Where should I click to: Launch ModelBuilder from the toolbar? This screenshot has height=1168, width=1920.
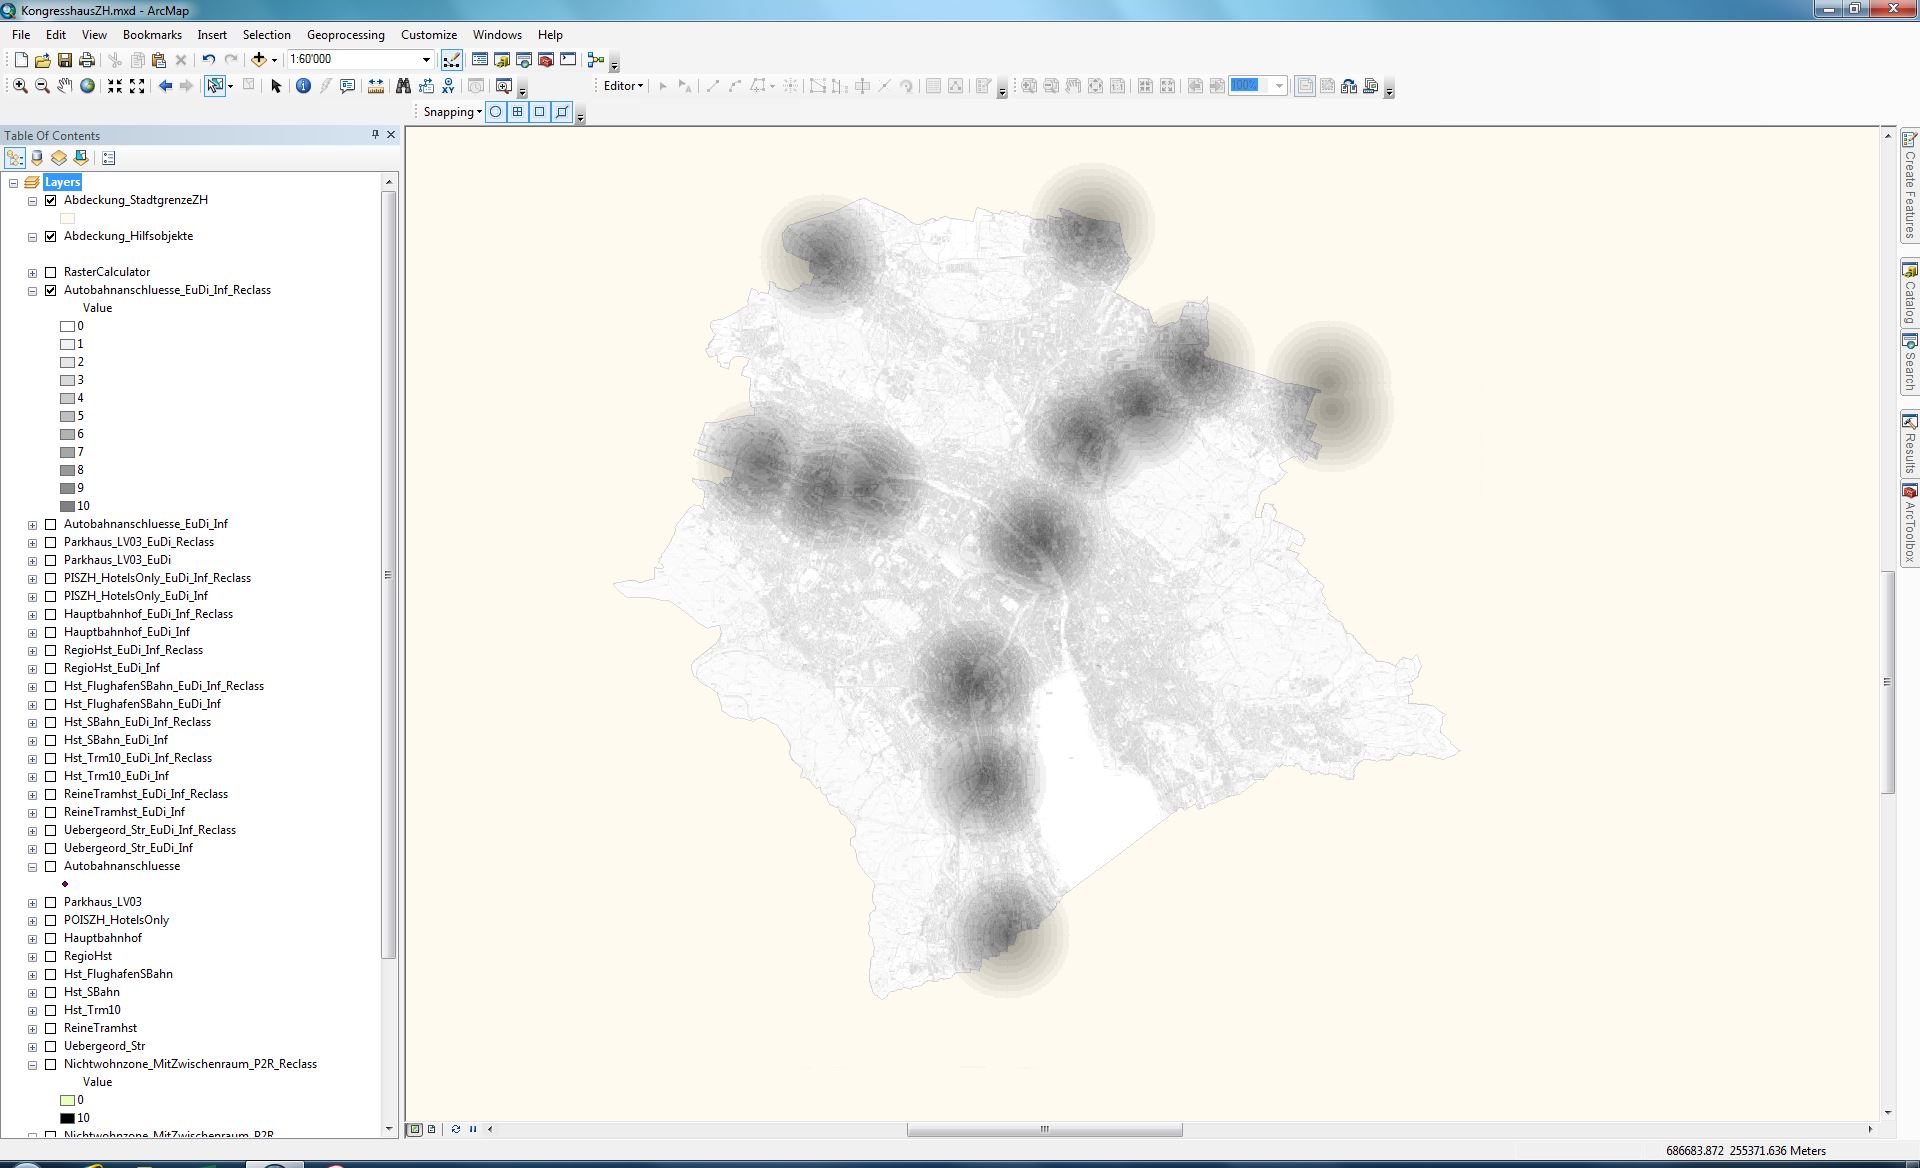(x=596, y=60)
